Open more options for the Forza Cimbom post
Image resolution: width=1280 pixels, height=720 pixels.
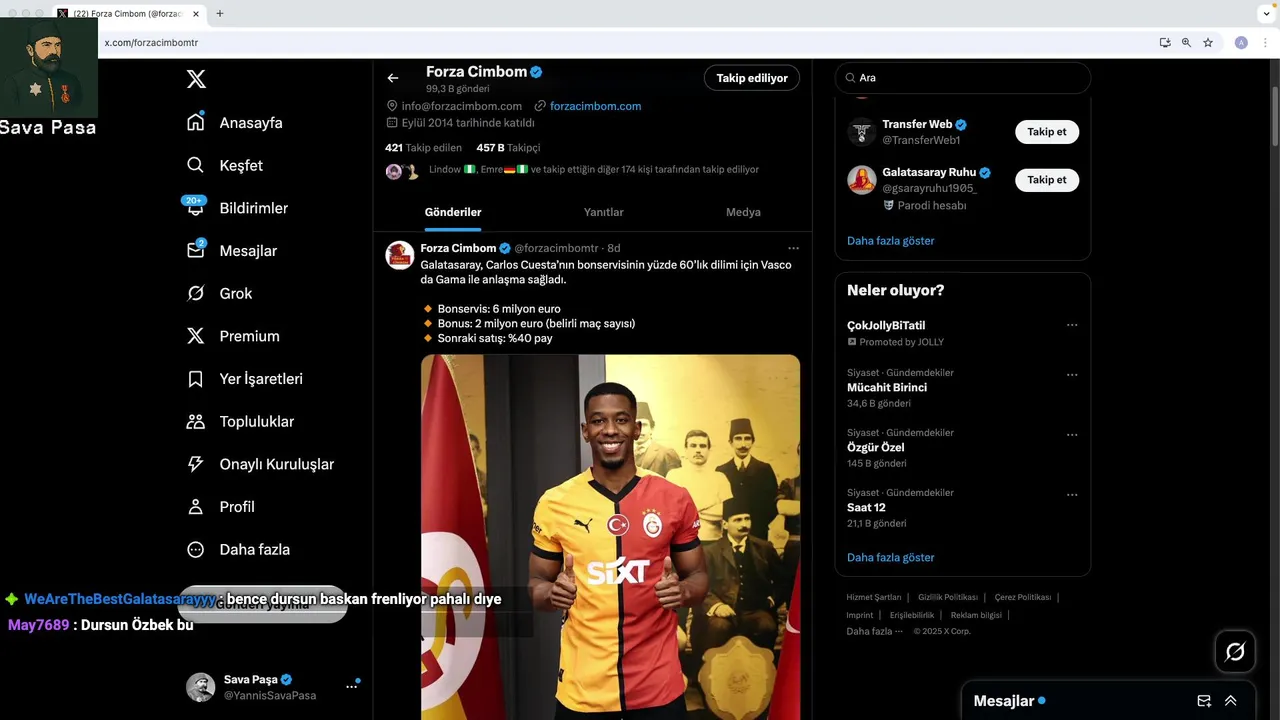[793, 248]
